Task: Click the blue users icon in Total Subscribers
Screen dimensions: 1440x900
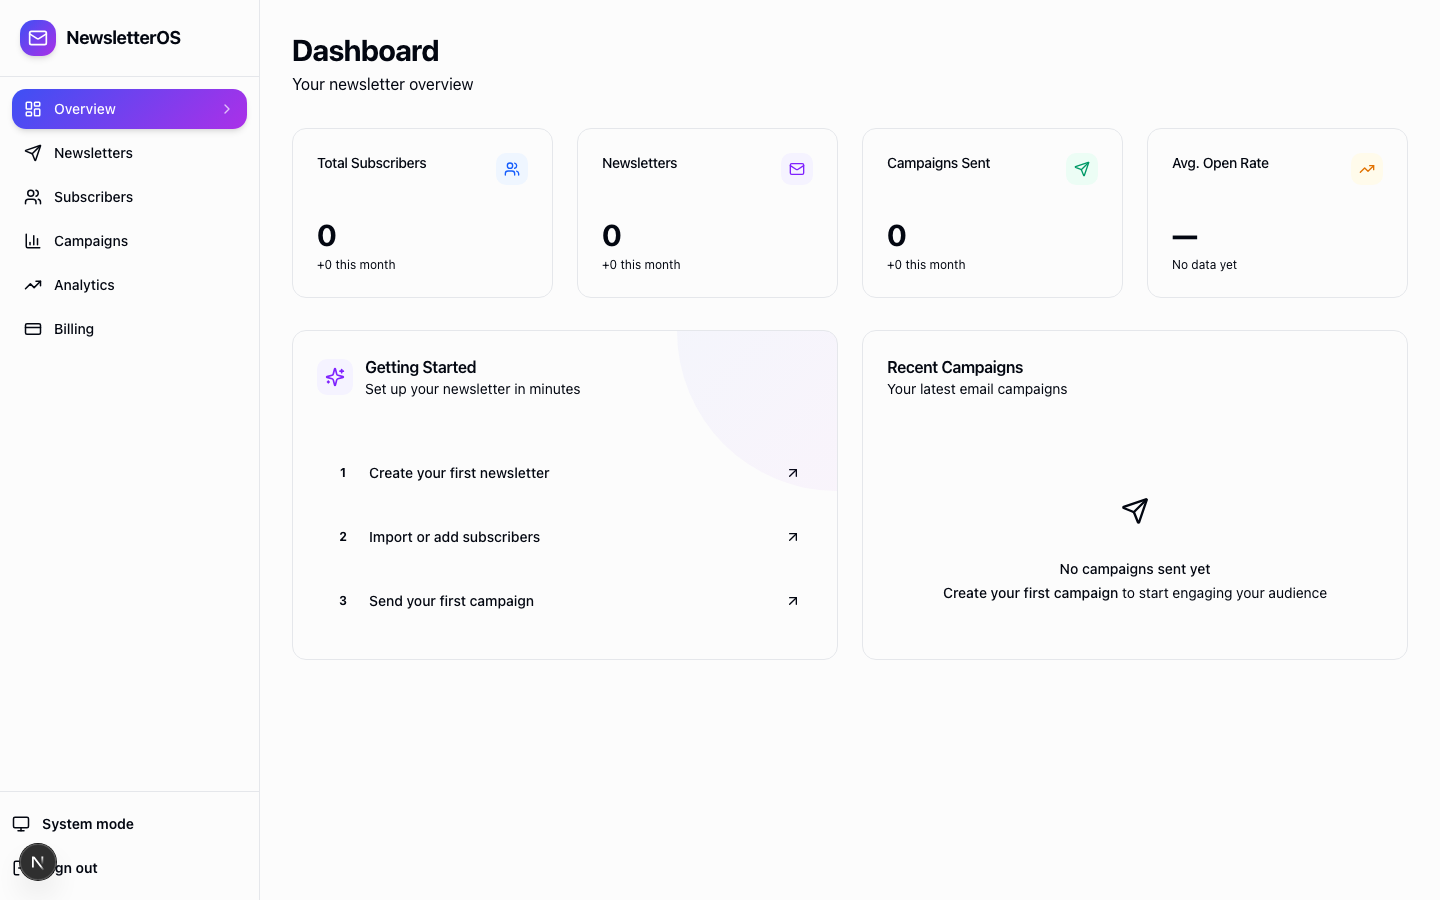Action: click(512, 169)
